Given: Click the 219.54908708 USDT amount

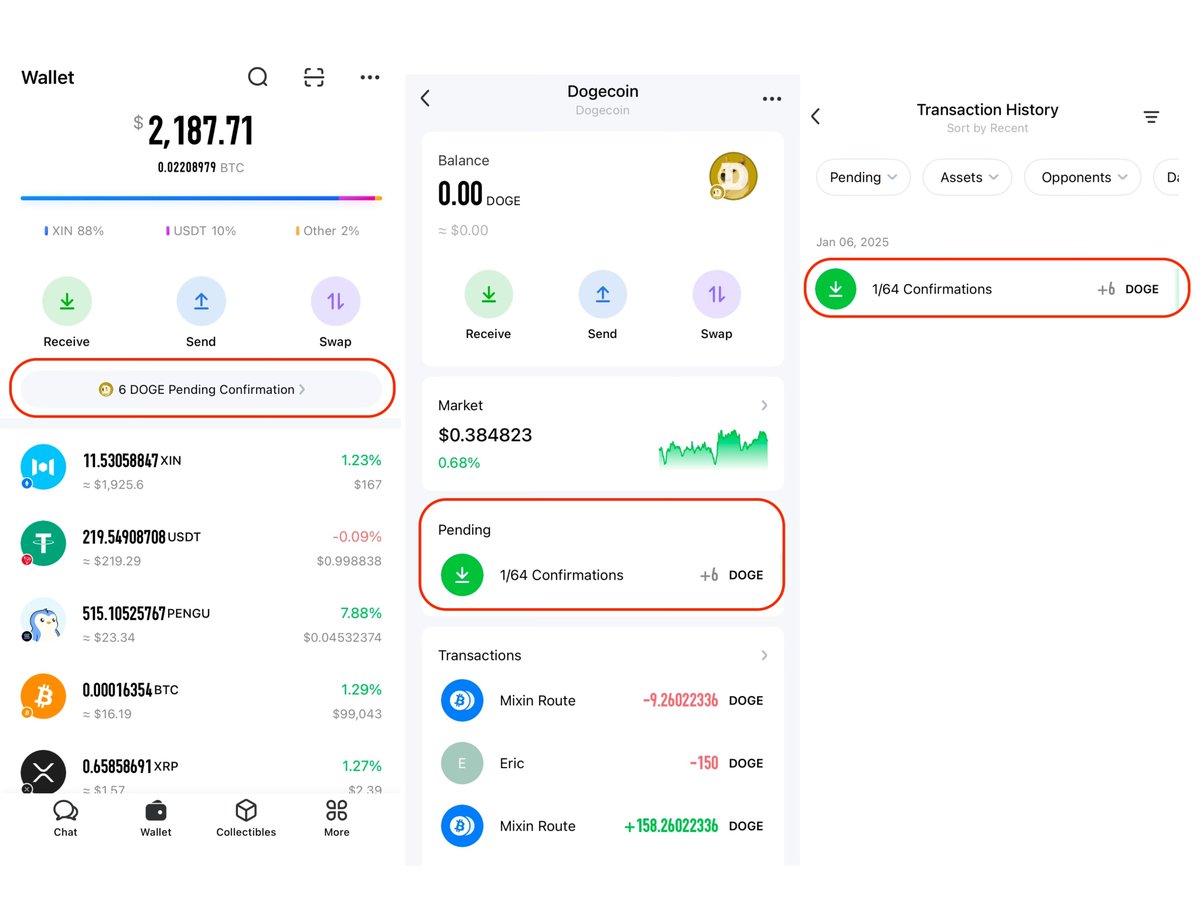Looking at the screenshot, I should (x=141, y=537).
